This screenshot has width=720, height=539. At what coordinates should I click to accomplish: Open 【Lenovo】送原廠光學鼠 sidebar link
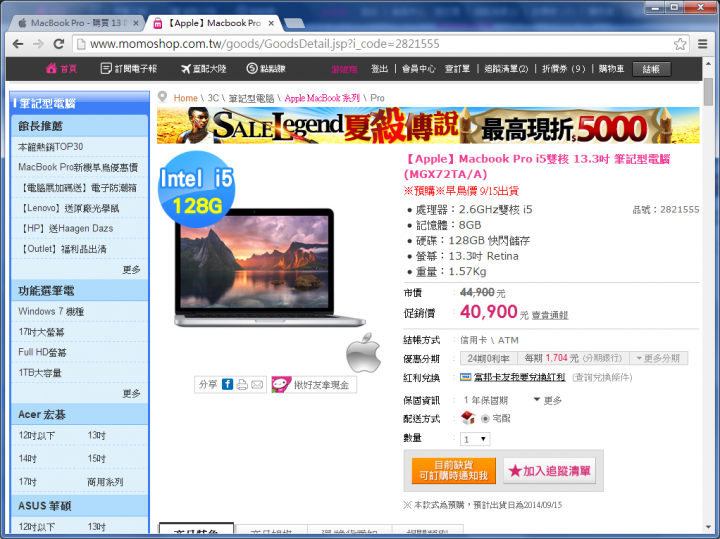coord(68,208)
